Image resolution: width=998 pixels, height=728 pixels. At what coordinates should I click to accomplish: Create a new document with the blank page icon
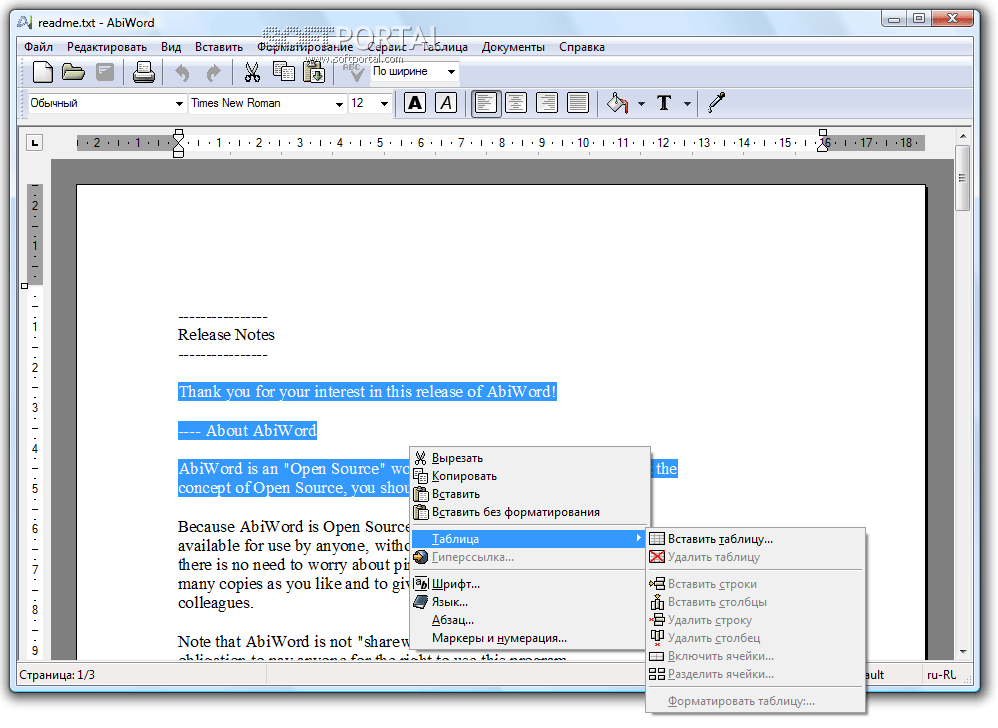tap(43, 72)
